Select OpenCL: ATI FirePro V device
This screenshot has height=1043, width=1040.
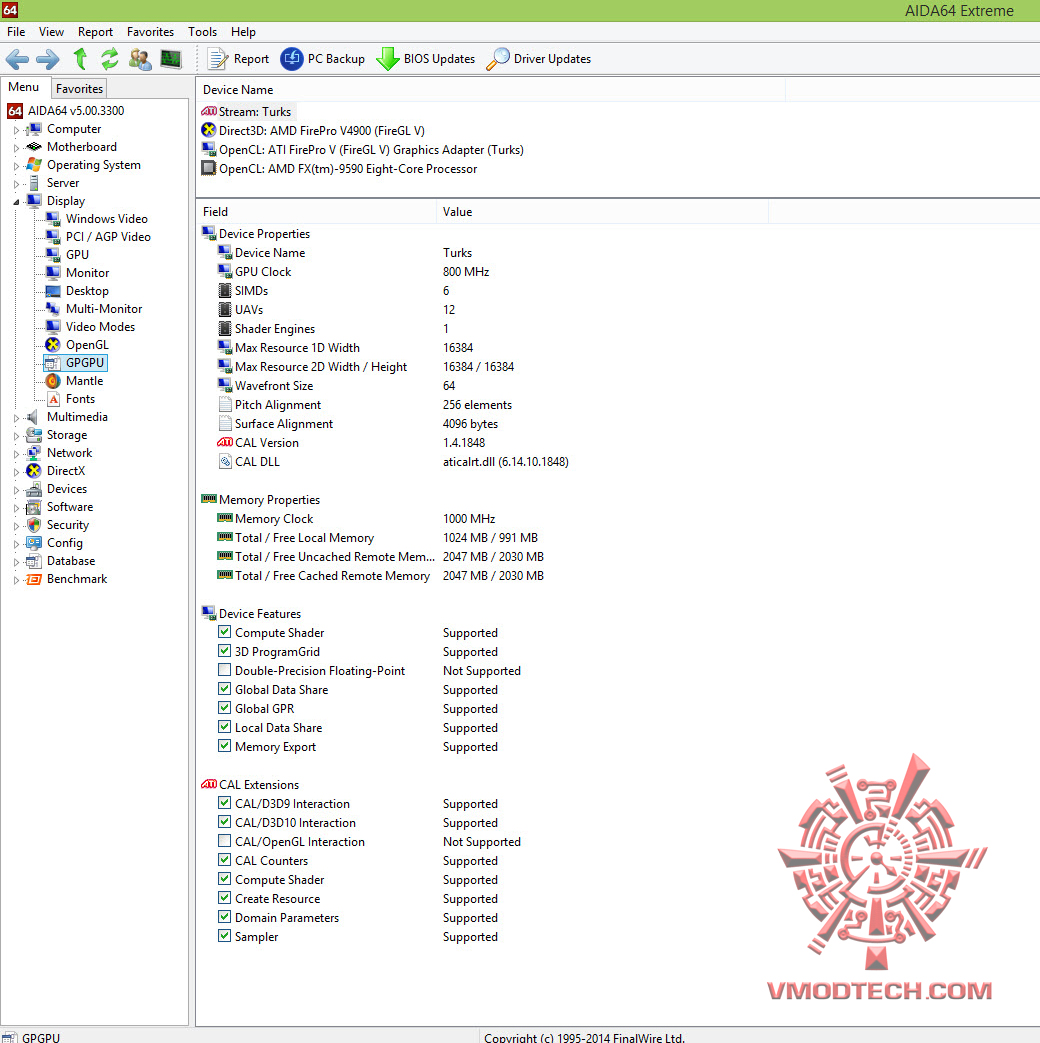tap(363, 150)
